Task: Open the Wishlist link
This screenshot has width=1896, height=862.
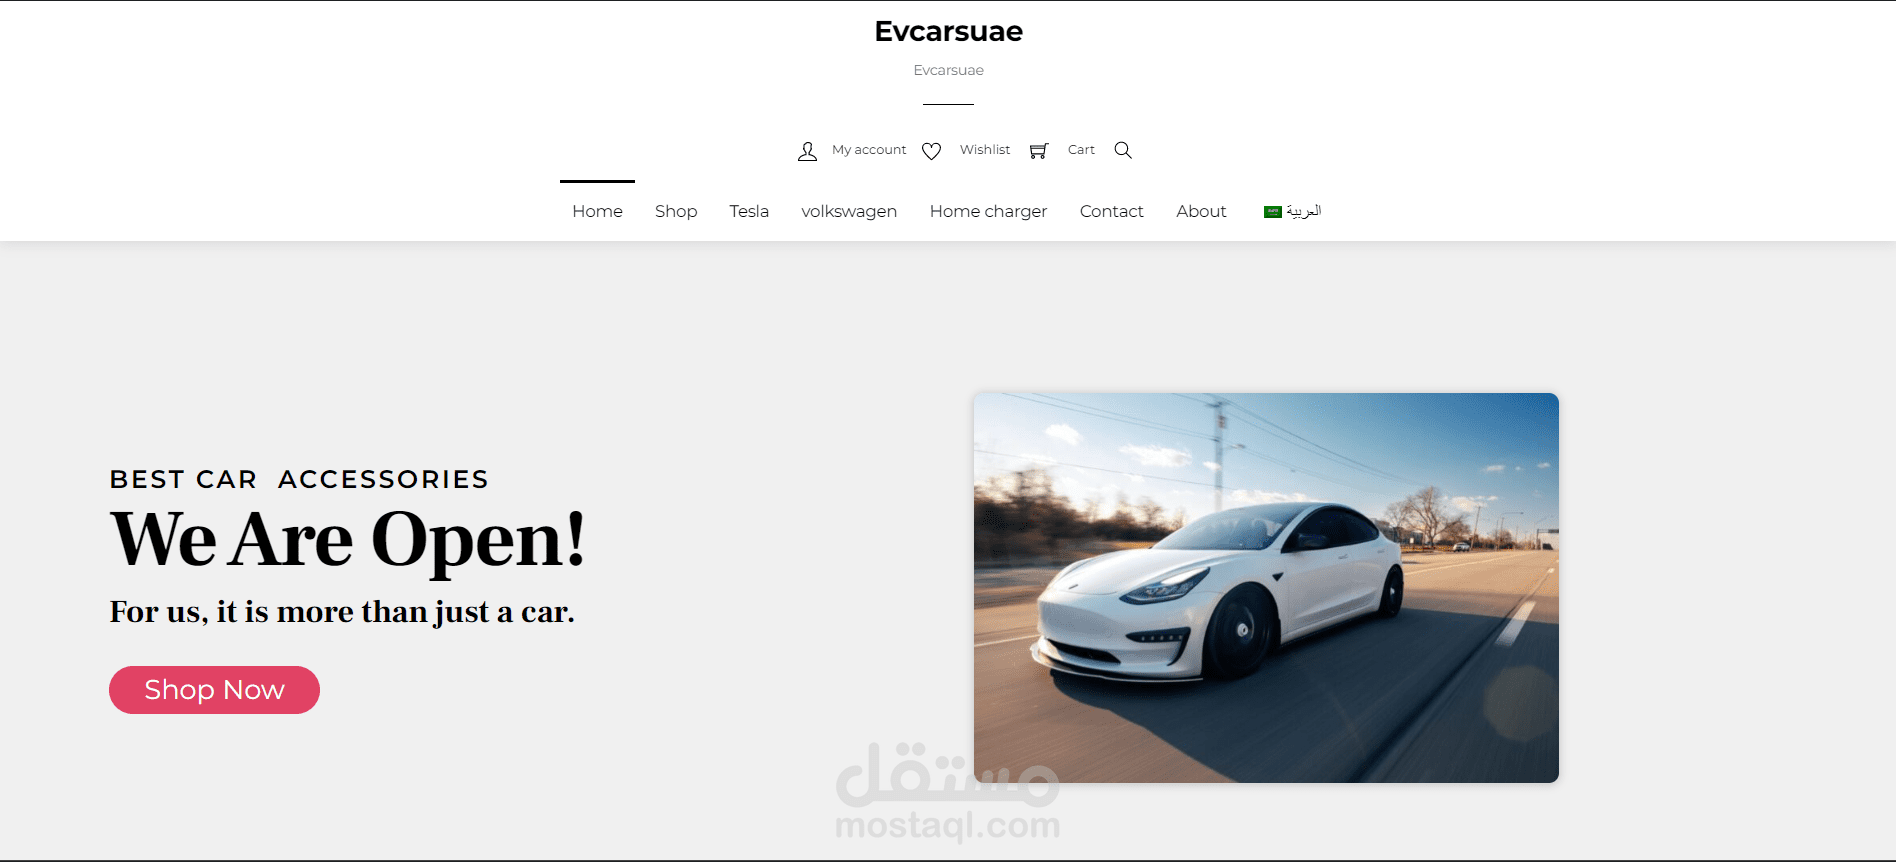Action: click(985, 150)
